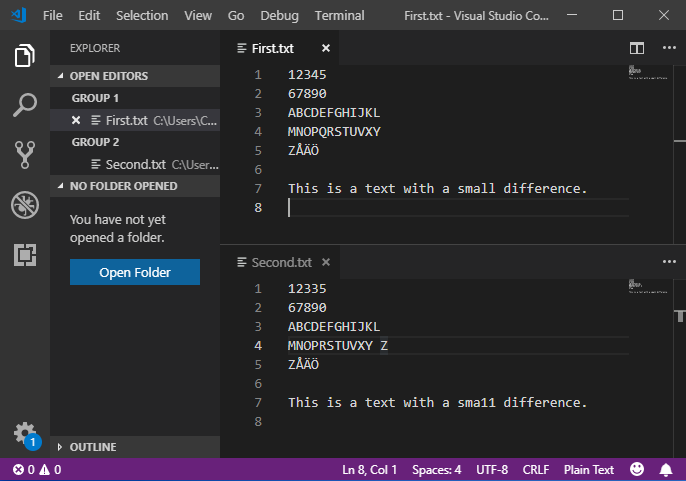Open the Search view icon
686x481 pixels.
click(25, 104)
